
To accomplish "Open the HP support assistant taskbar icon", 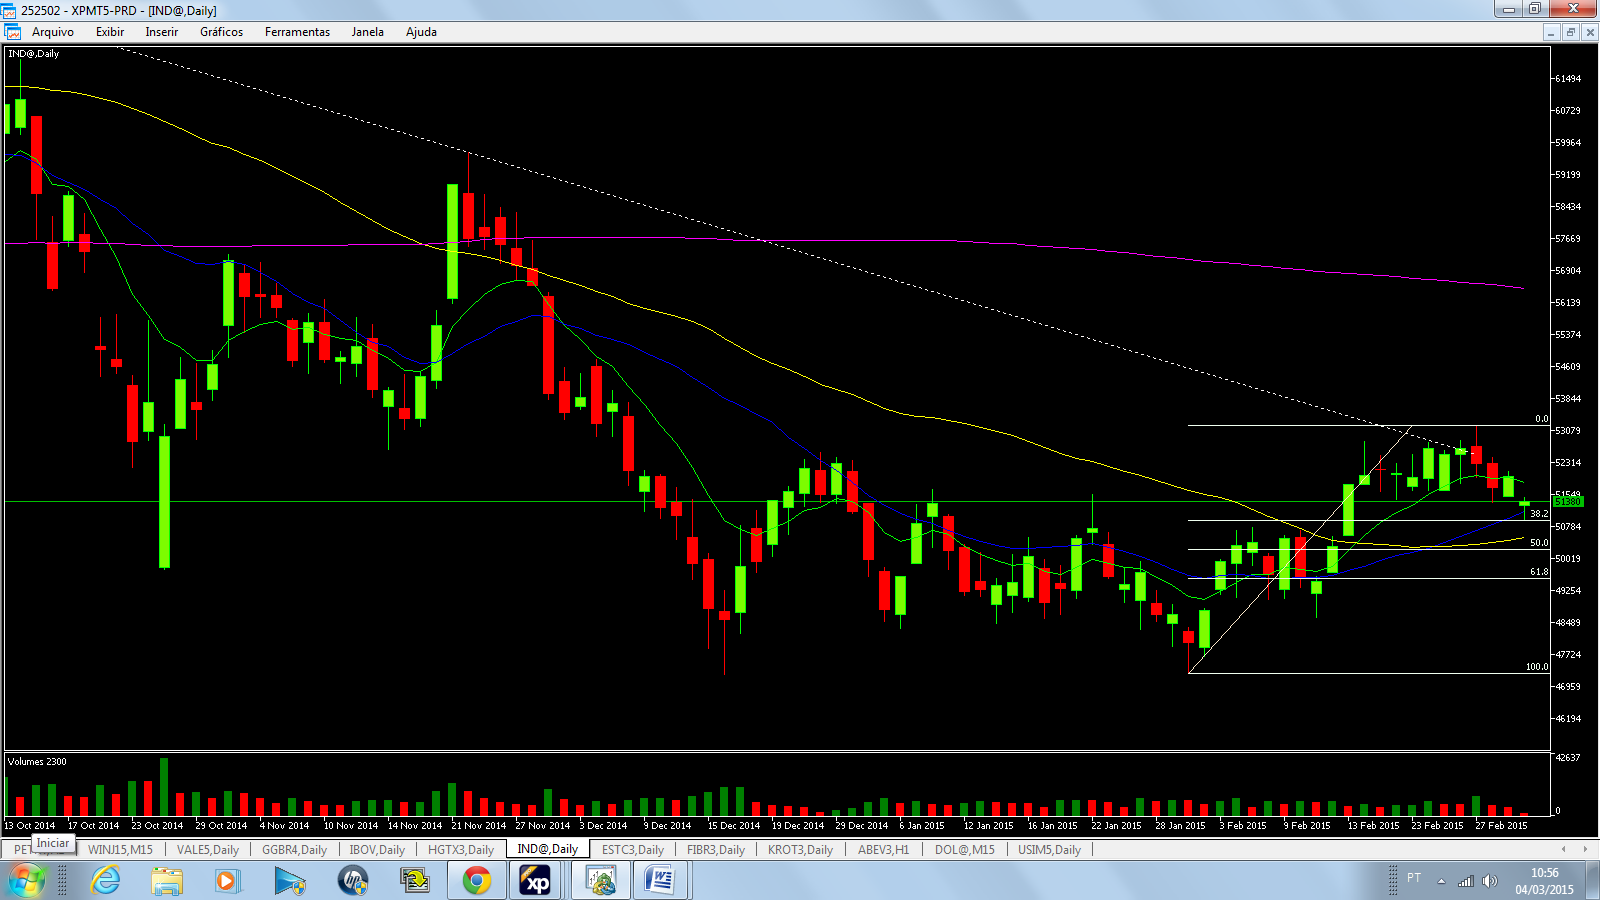I will [352, 881].
